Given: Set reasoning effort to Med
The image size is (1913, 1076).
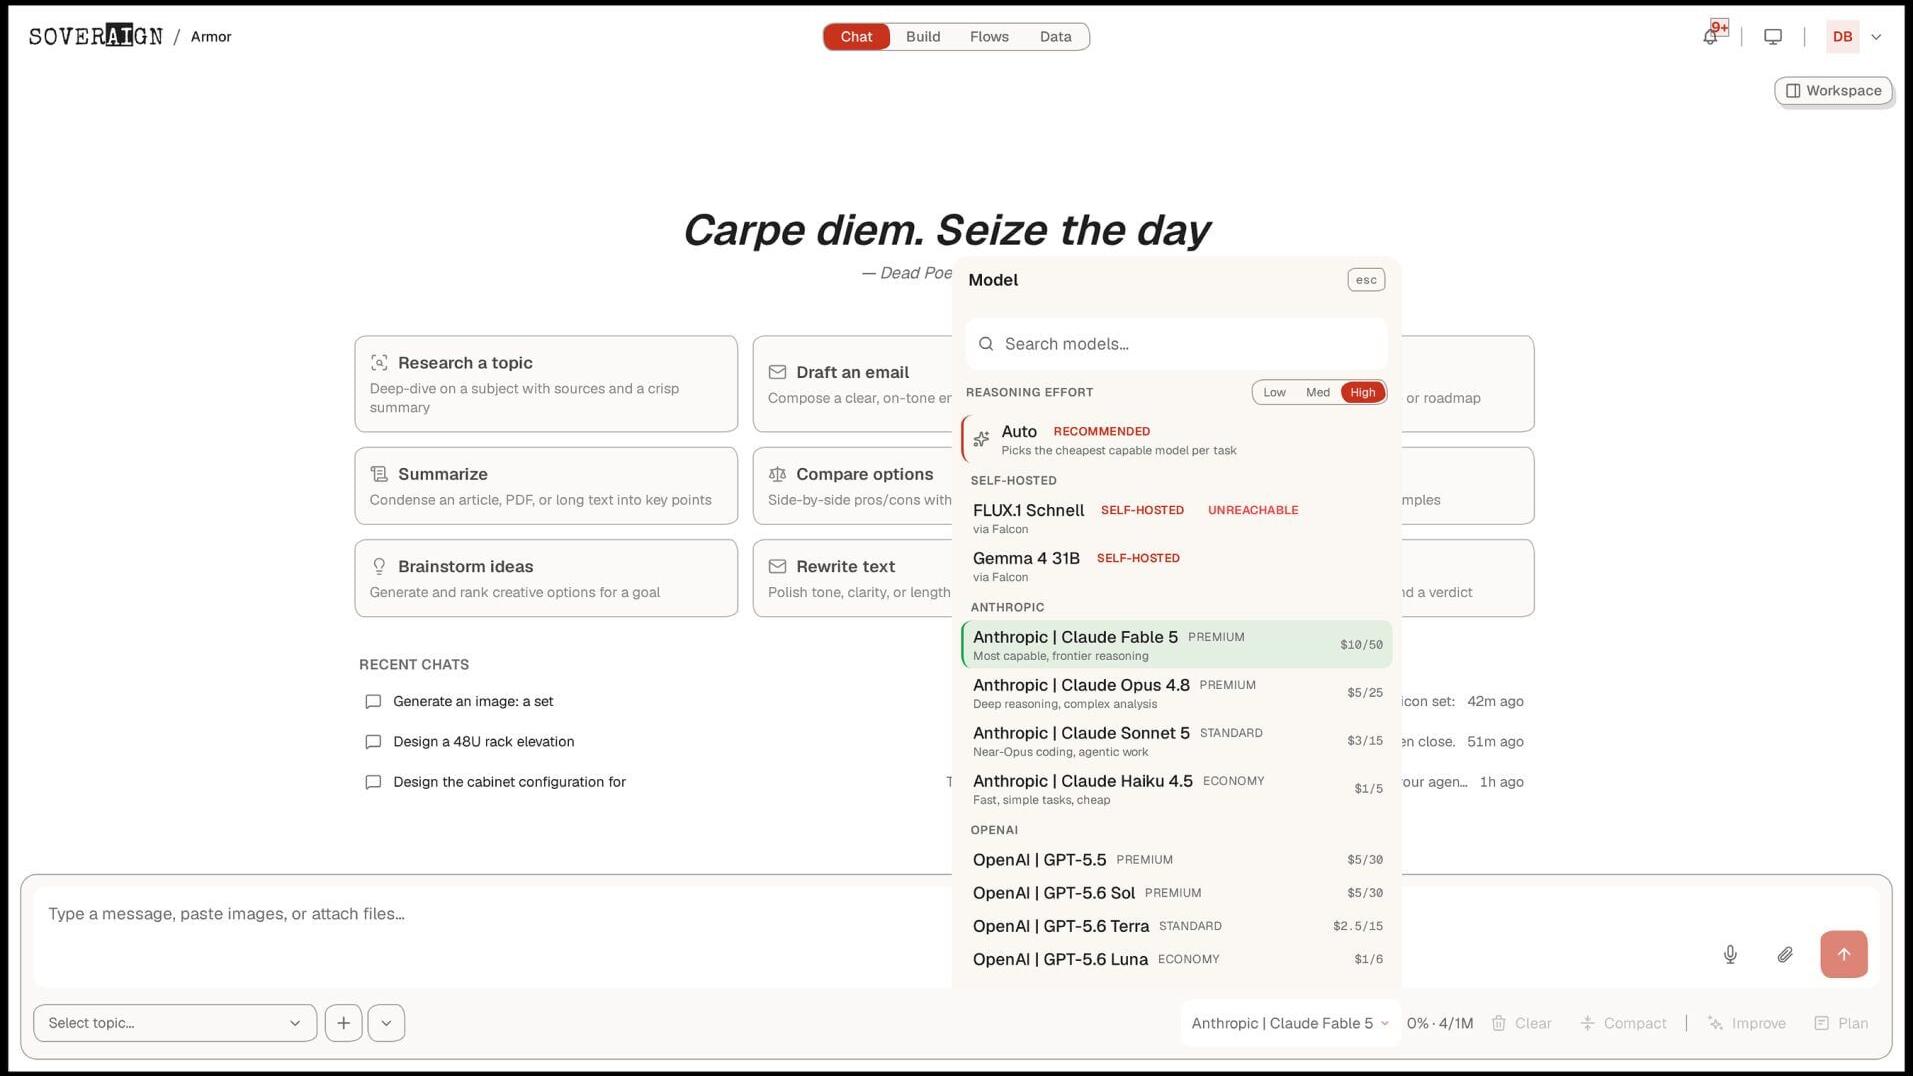Looking at the screenshot, I should pyautogui.click(x=1317, y=392).
